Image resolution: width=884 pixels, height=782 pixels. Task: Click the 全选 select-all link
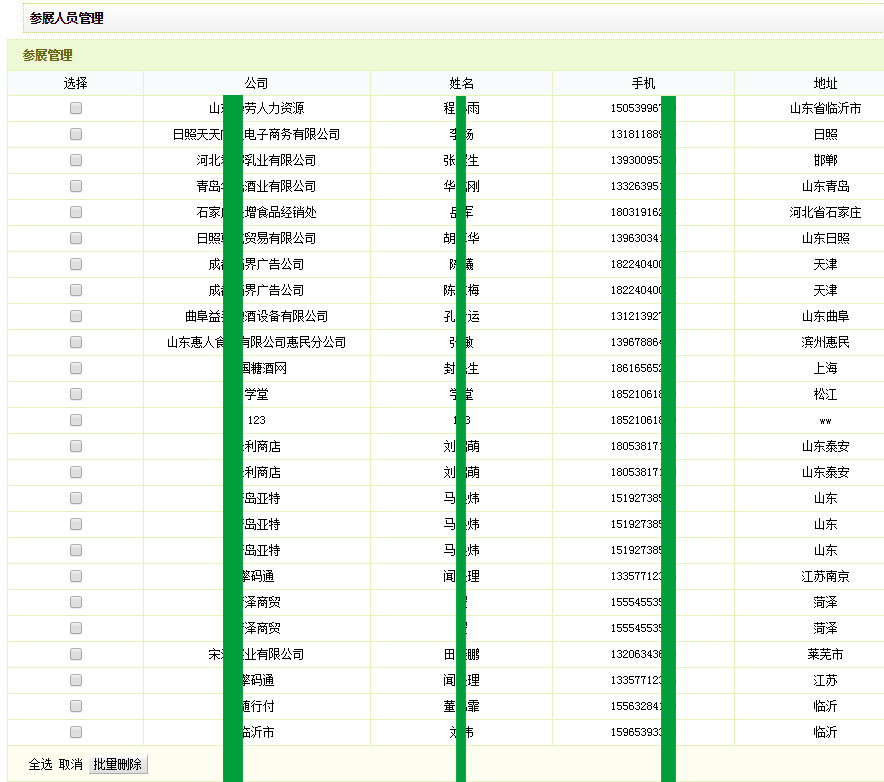click(x=40, y=764)
